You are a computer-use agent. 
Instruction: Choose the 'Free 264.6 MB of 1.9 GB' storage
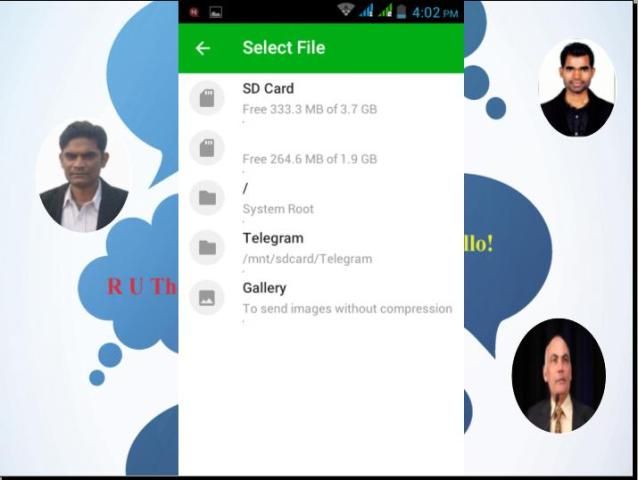pos(310,158)
